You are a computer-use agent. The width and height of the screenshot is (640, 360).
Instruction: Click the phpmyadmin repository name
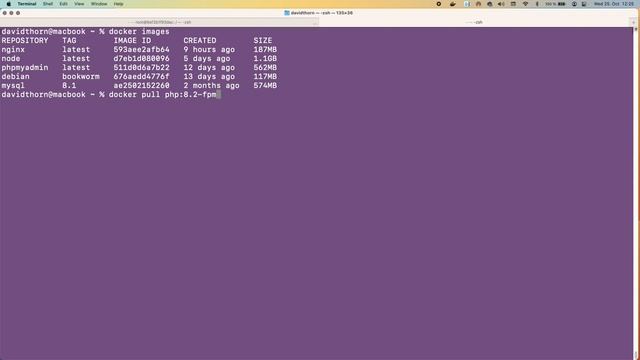click(25, 67)
